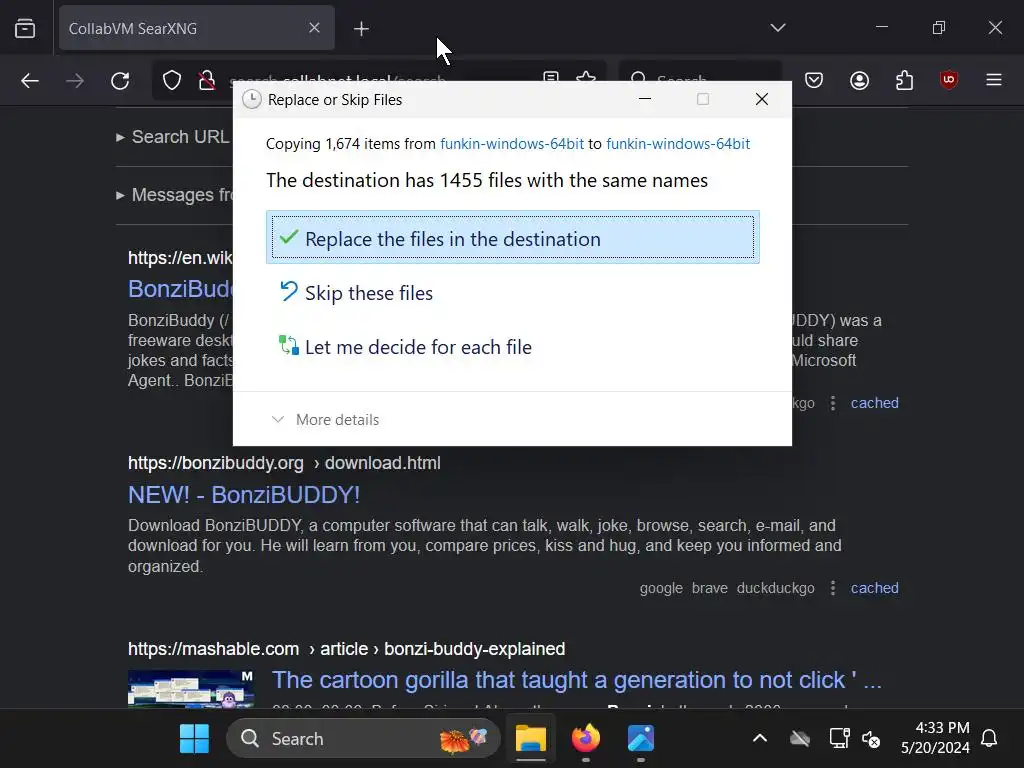Choose Replace the files in the destination
Image resolution: width=1024 pixels, height=768 pixels.
(513, 237)
